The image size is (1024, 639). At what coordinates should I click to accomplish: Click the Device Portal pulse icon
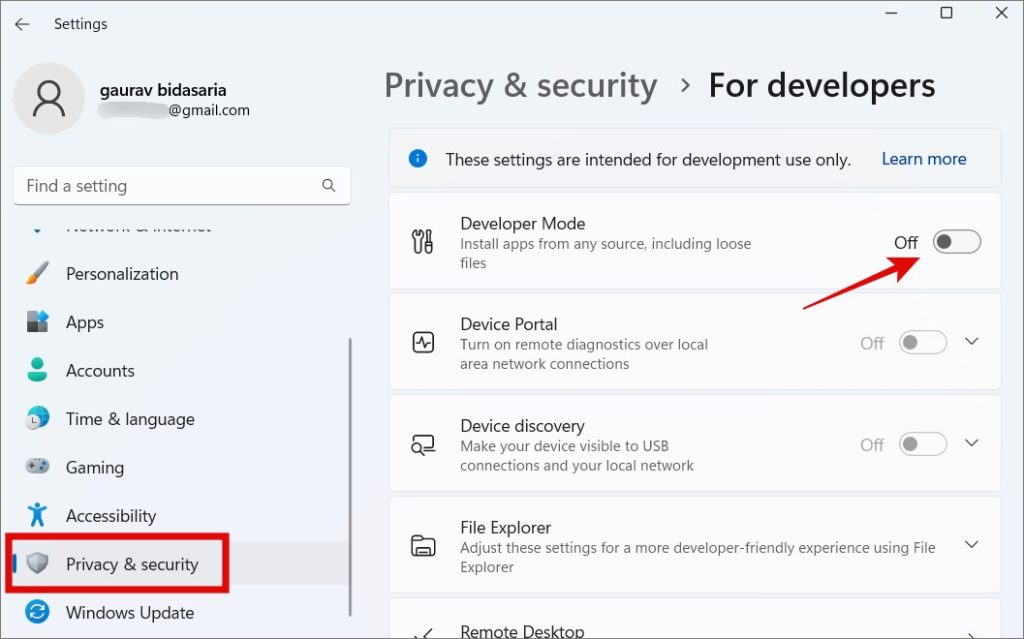tap(423, 342)
